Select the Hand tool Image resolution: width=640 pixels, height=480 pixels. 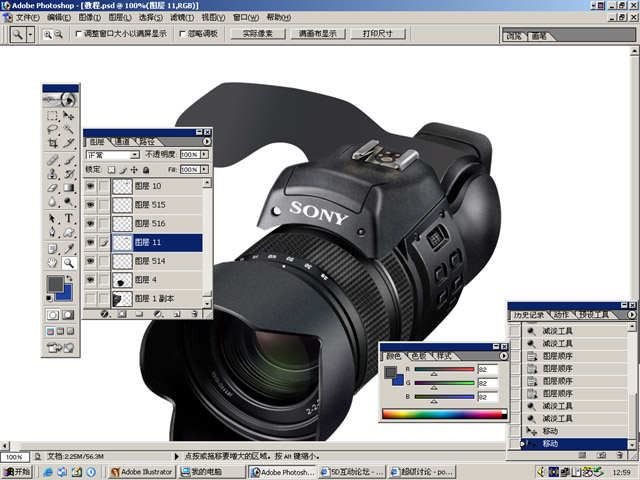pos(52,263)
